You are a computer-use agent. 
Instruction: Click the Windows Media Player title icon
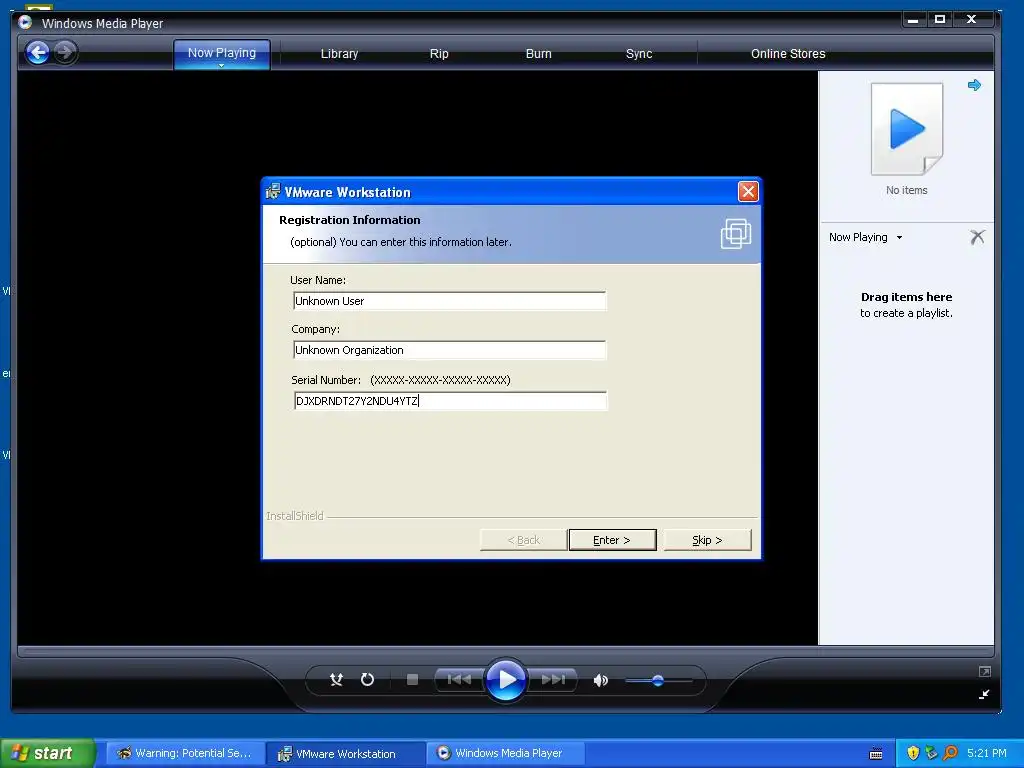tap(25, 22)
